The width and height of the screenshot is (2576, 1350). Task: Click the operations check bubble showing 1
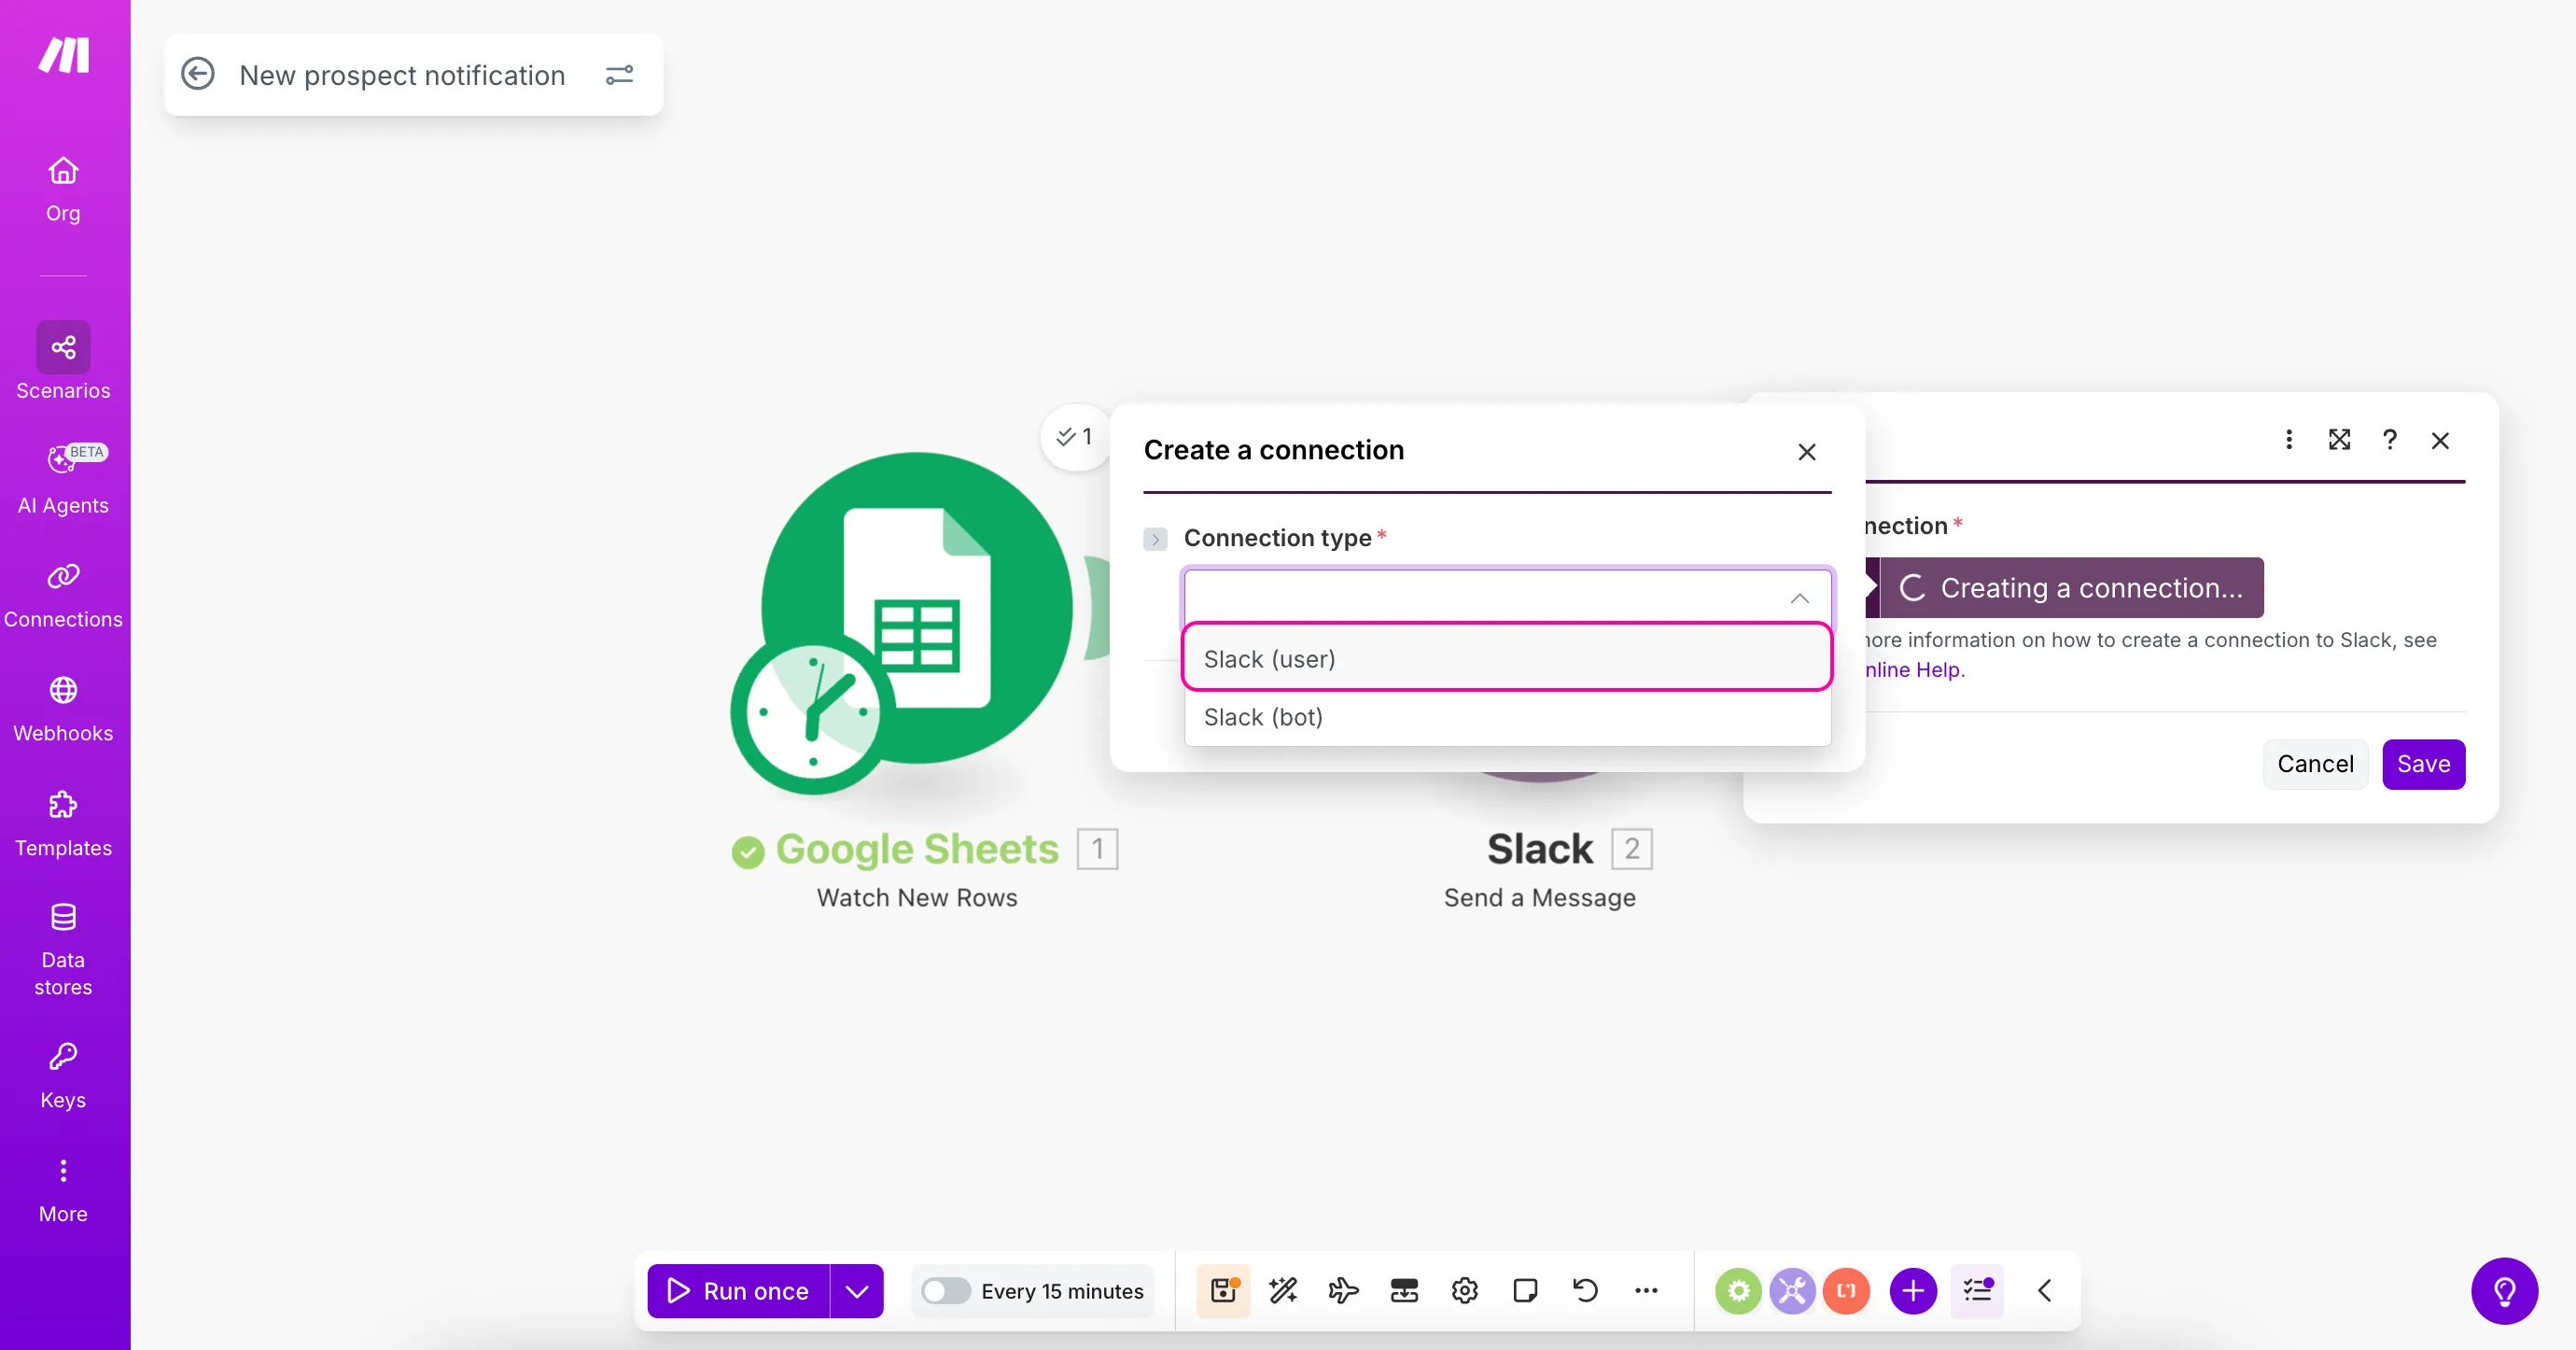pyautogui.click(x=1075, y=437)
